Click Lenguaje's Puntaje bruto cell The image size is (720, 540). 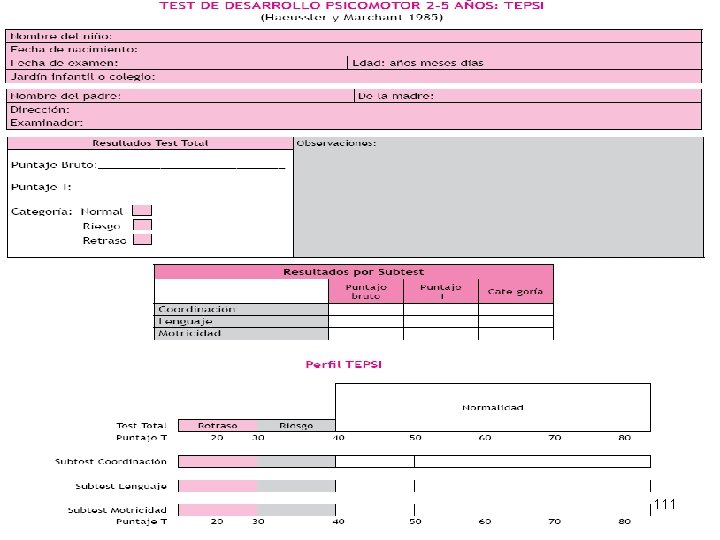[366, 321]
